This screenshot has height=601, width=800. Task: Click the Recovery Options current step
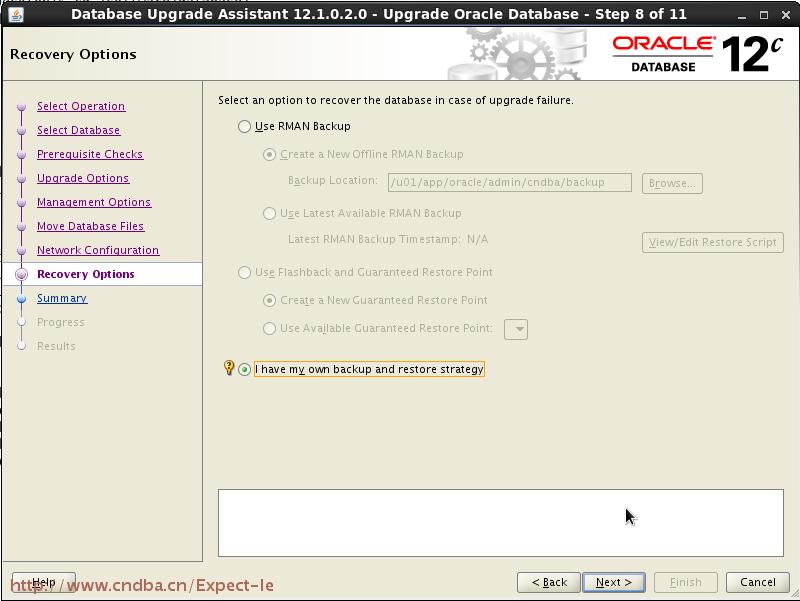coord(86,274)
